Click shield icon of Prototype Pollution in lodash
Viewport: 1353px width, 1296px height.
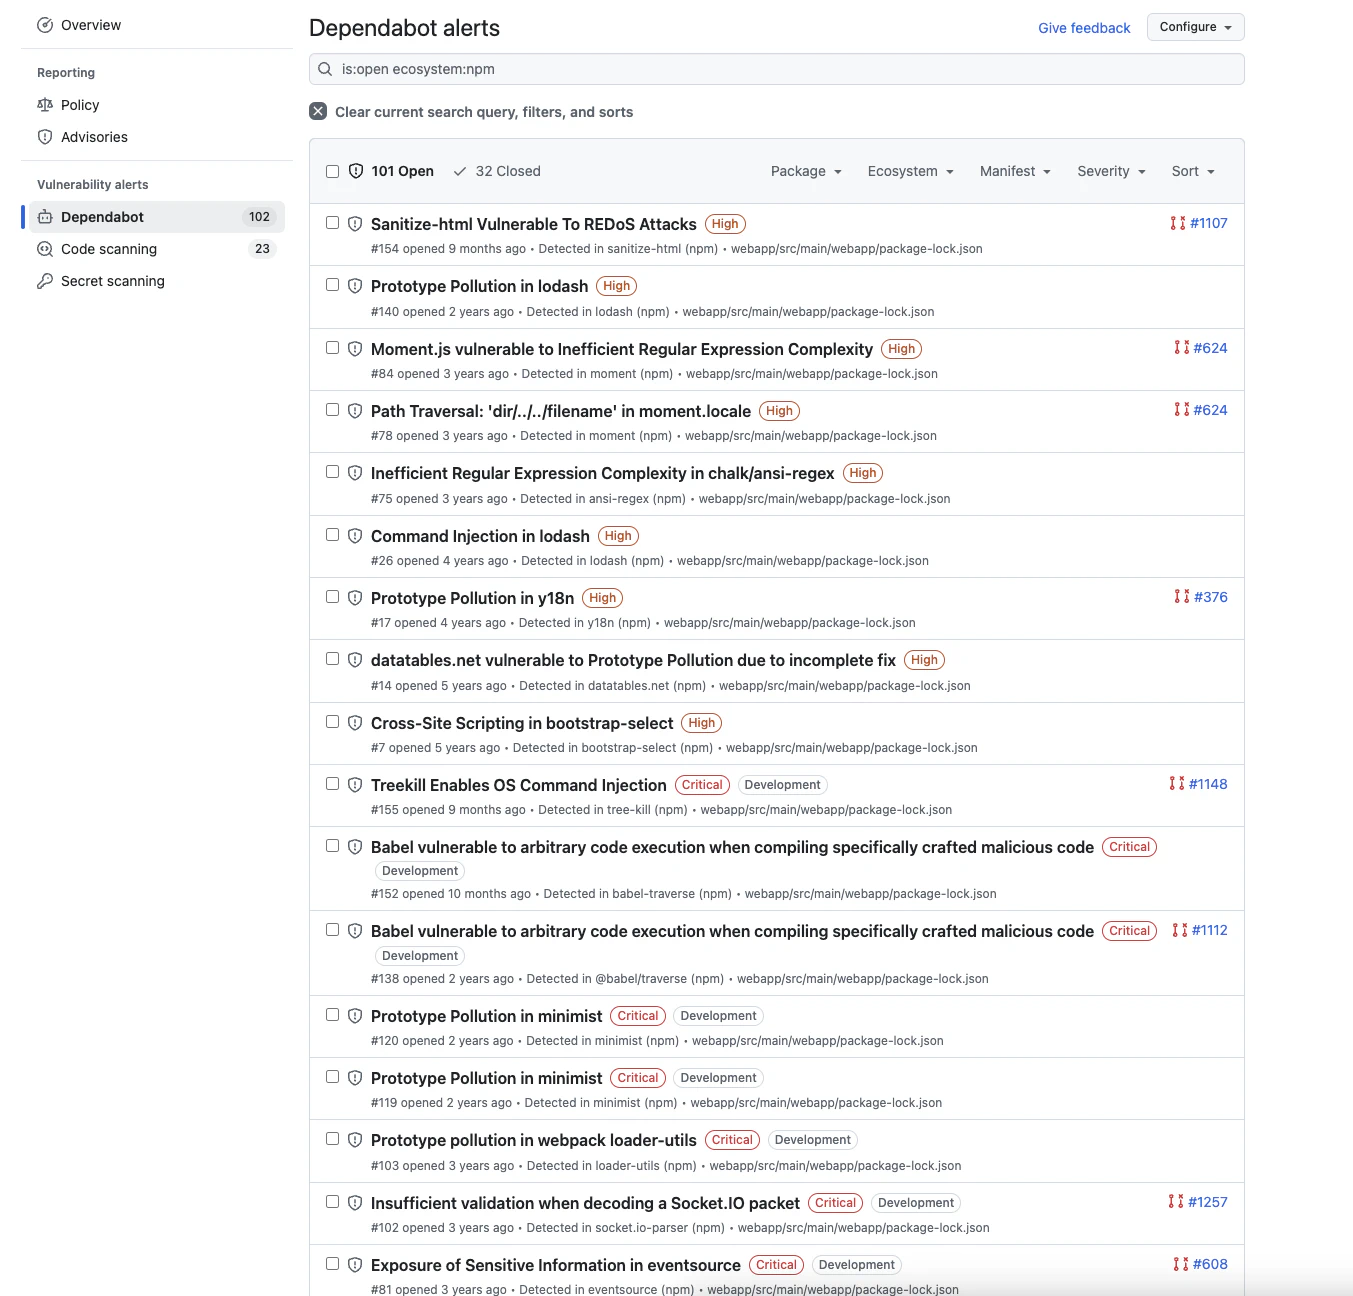[355, 286]
